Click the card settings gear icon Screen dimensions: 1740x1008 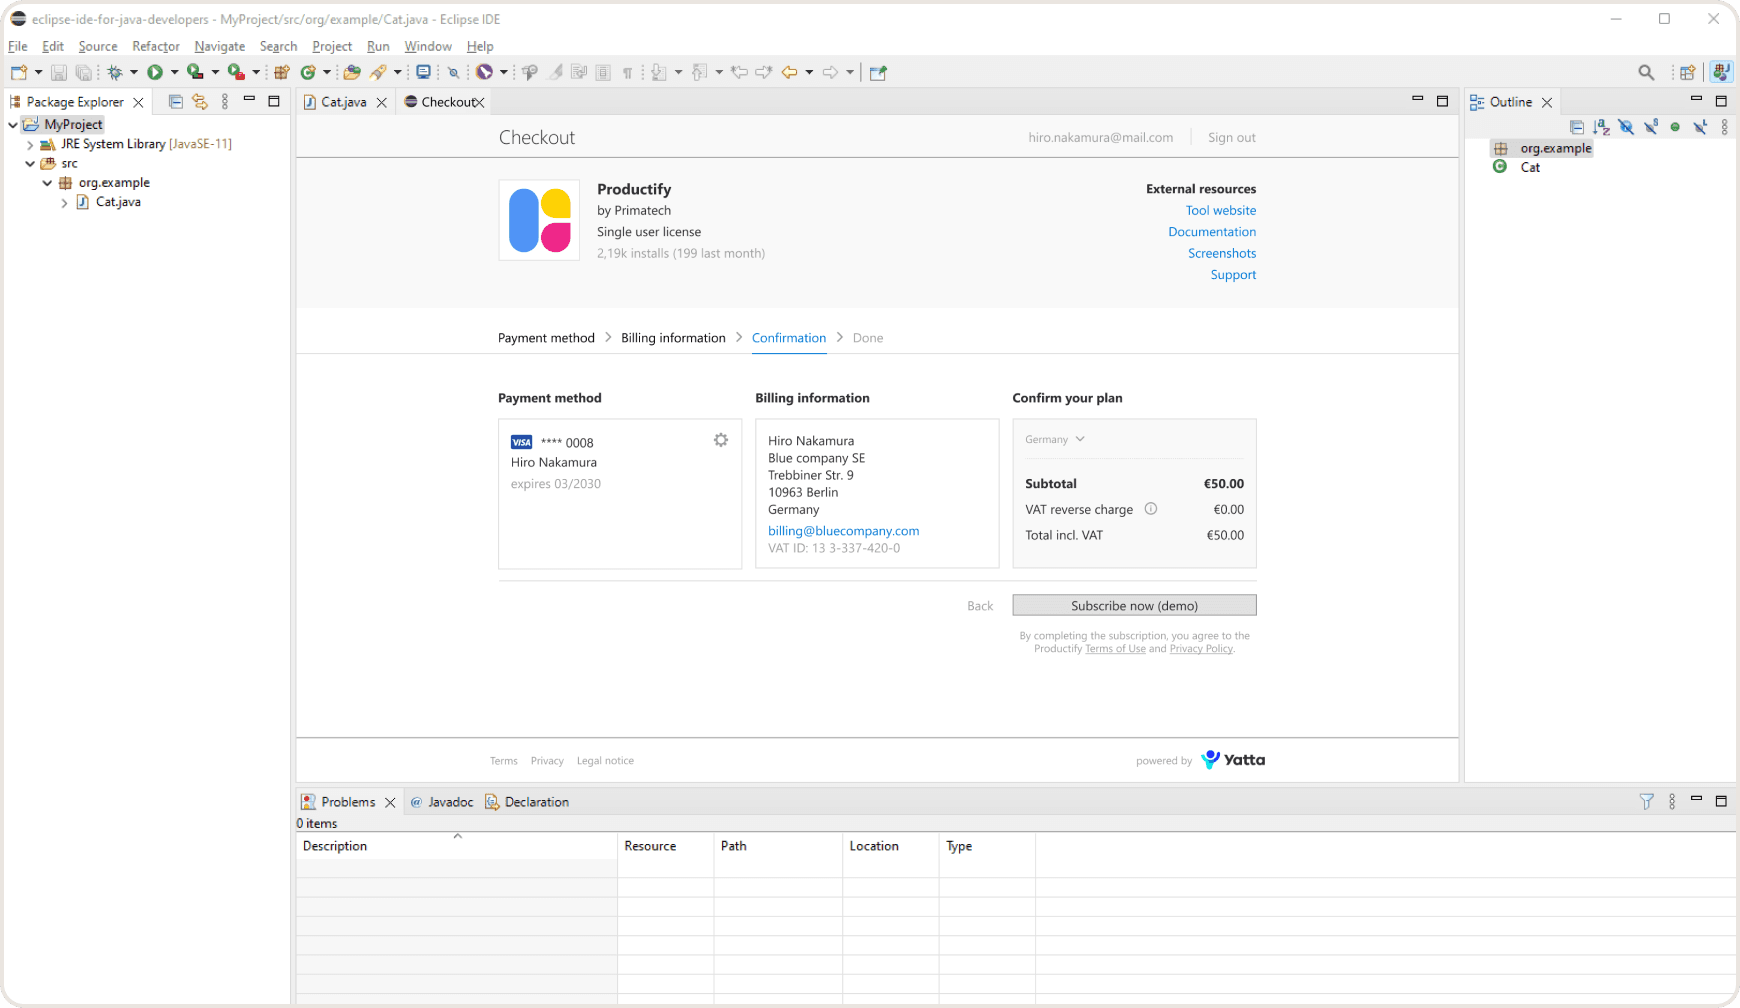721,440
